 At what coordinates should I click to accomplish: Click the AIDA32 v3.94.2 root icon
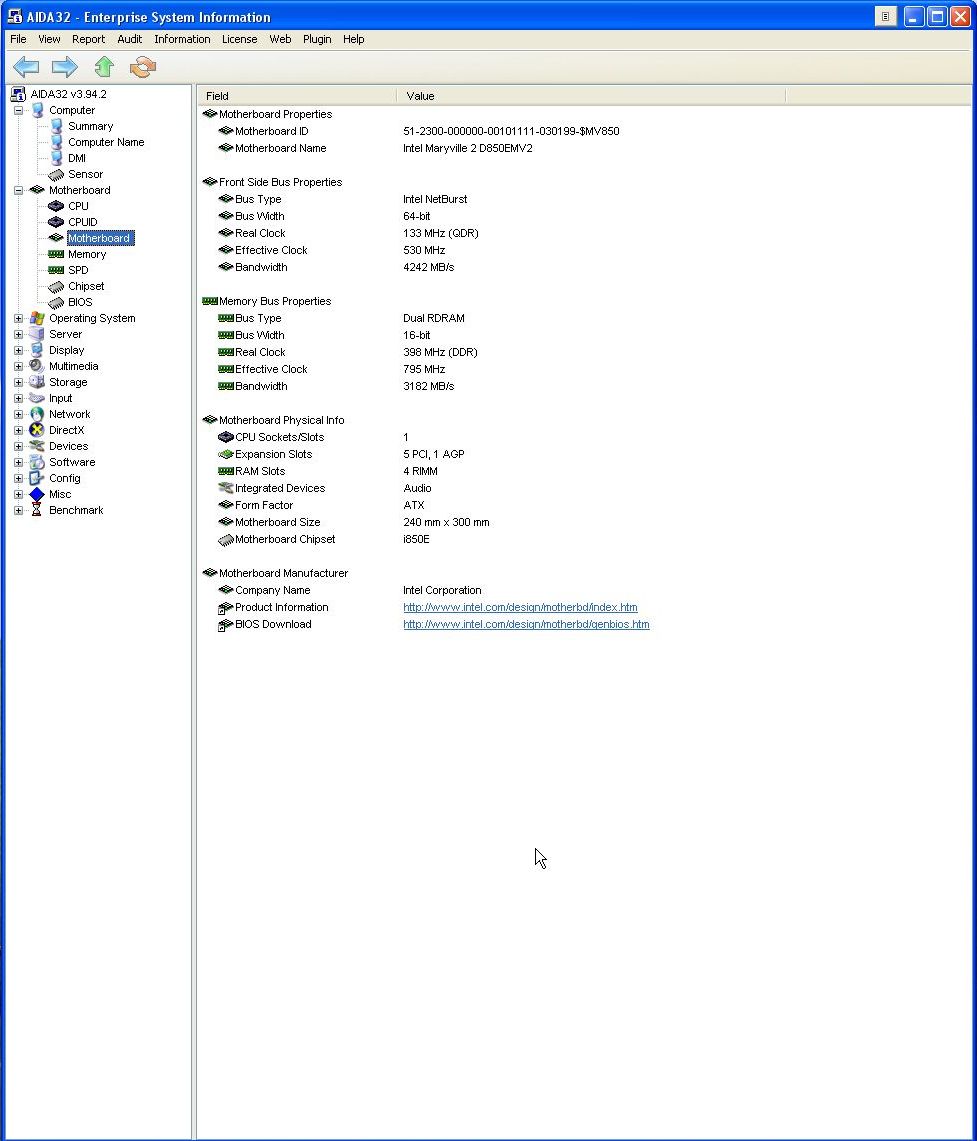click(x=18, y=94)
